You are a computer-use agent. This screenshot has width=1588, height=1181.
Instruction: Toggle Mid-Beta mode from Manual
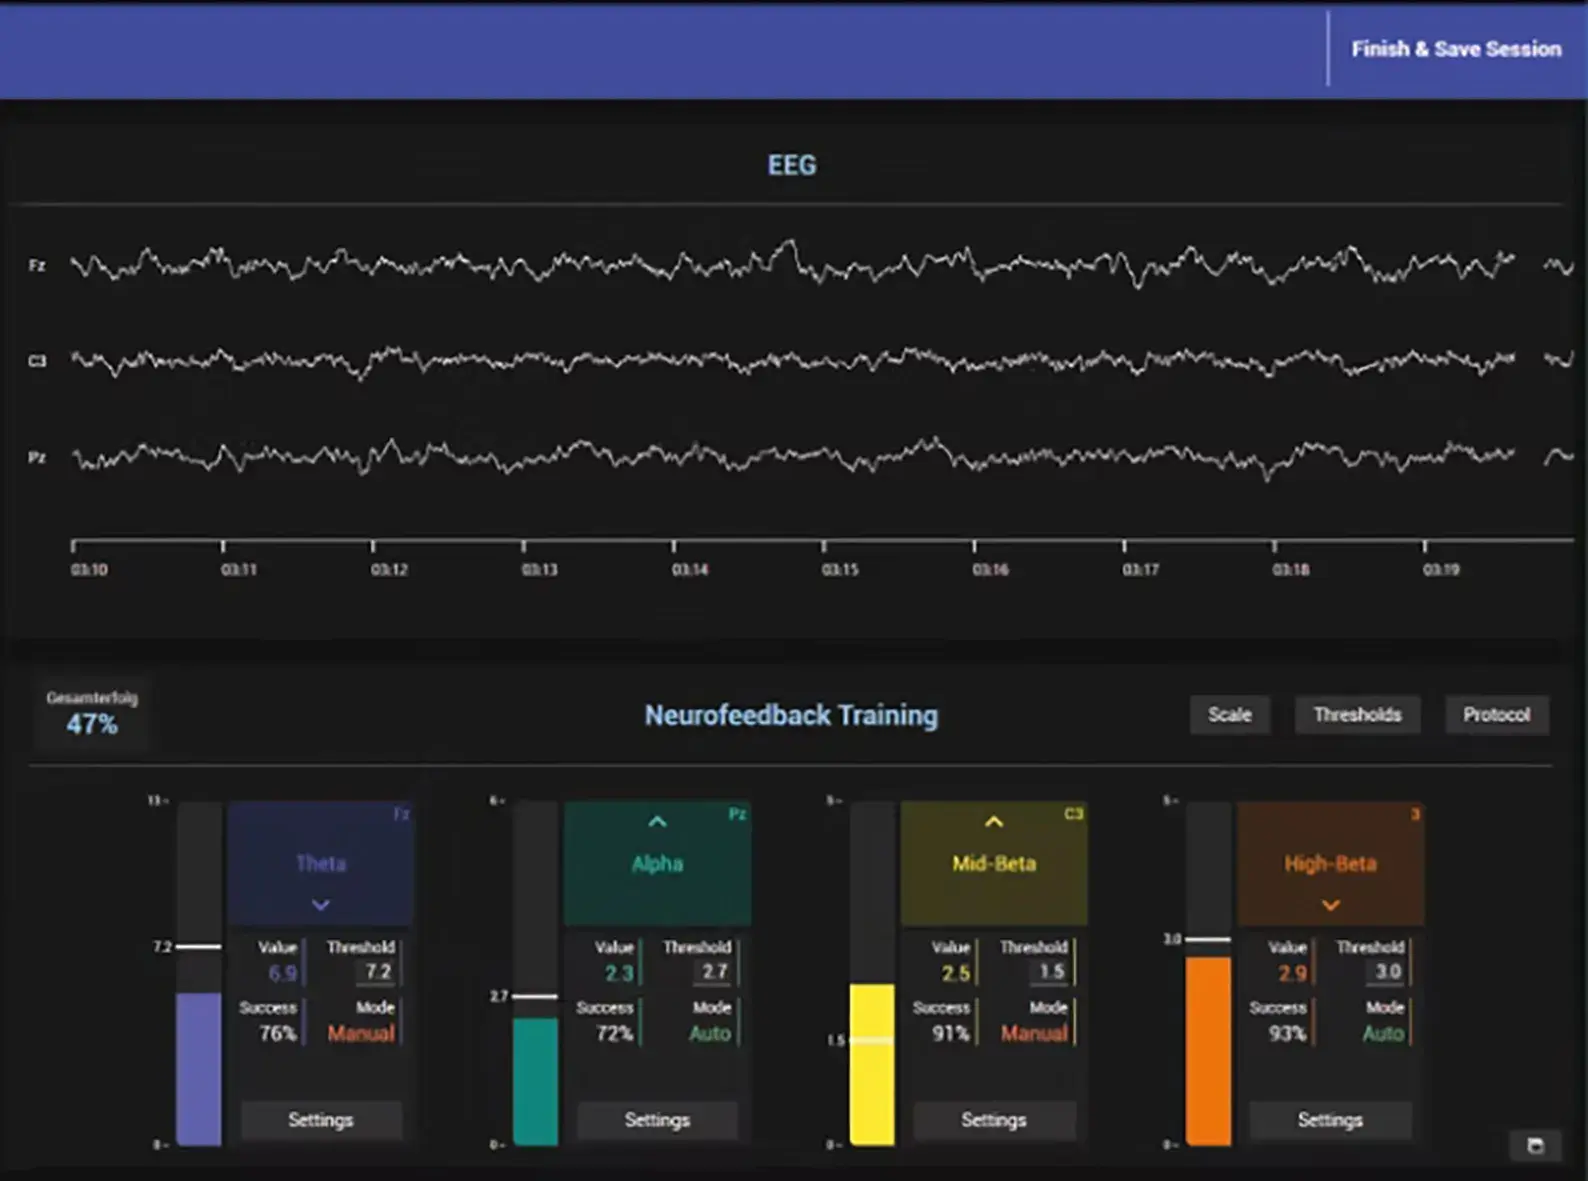tap(1034, 1034)
